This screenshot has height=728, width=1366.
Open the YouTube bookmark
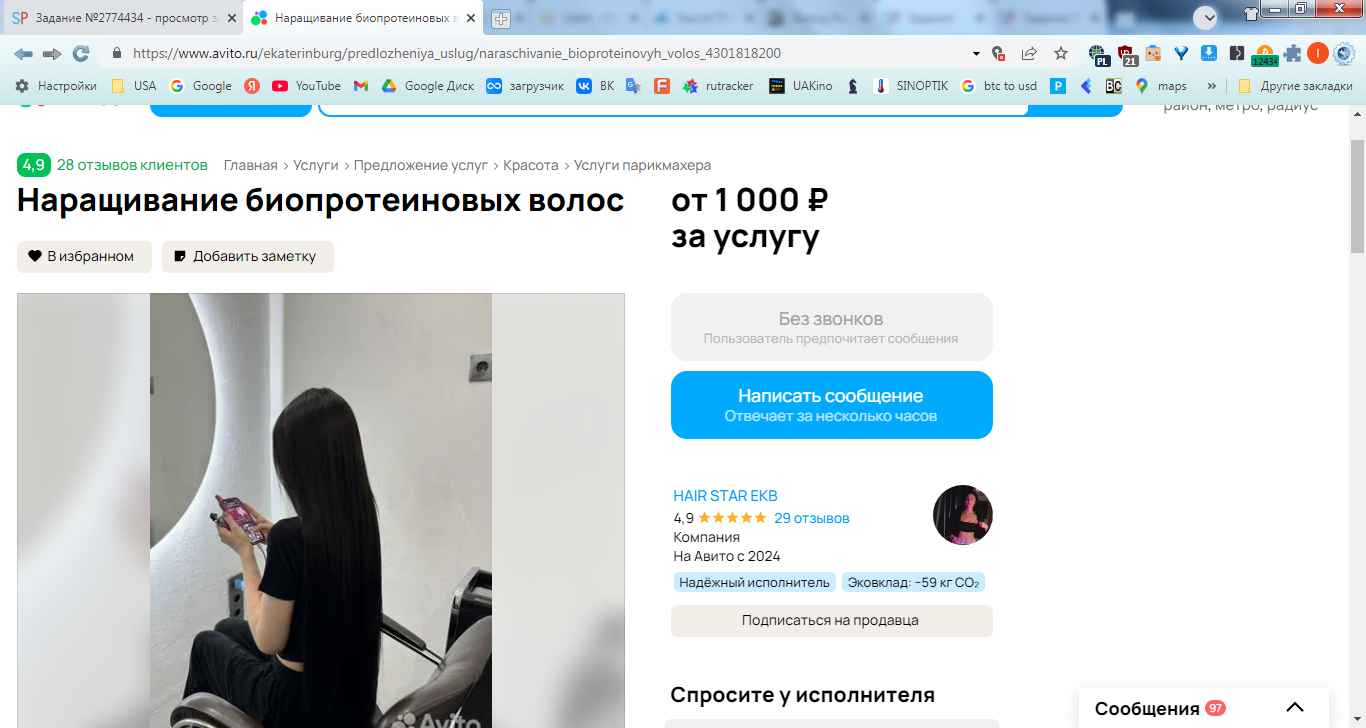(x=306, y=86)
